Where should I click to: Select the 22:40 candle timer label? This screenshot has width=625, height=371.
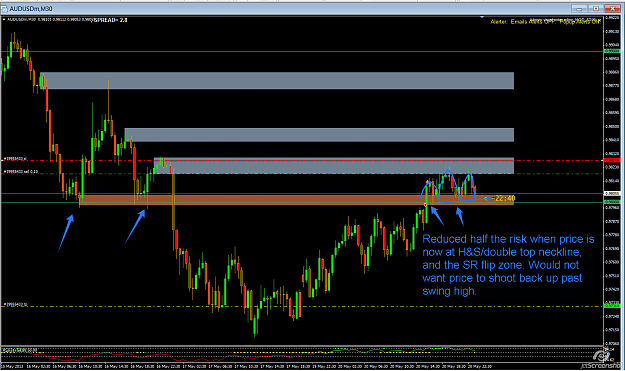pyautogui.click(x=504, y=198)
